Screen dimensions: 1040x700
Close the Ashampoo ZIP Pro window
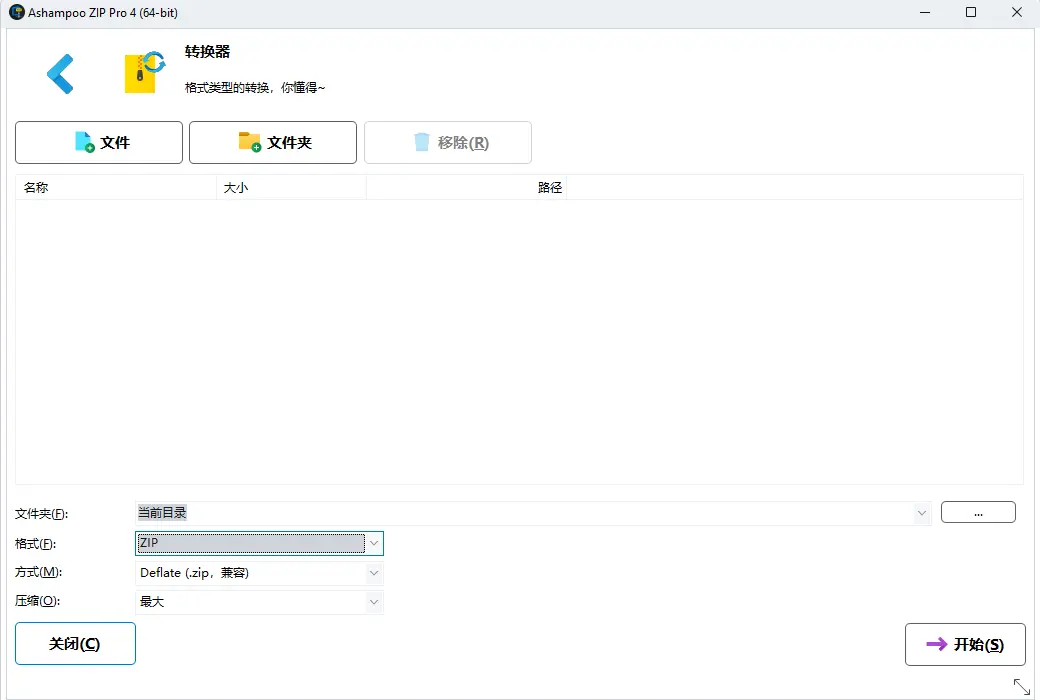(1017, 13)
